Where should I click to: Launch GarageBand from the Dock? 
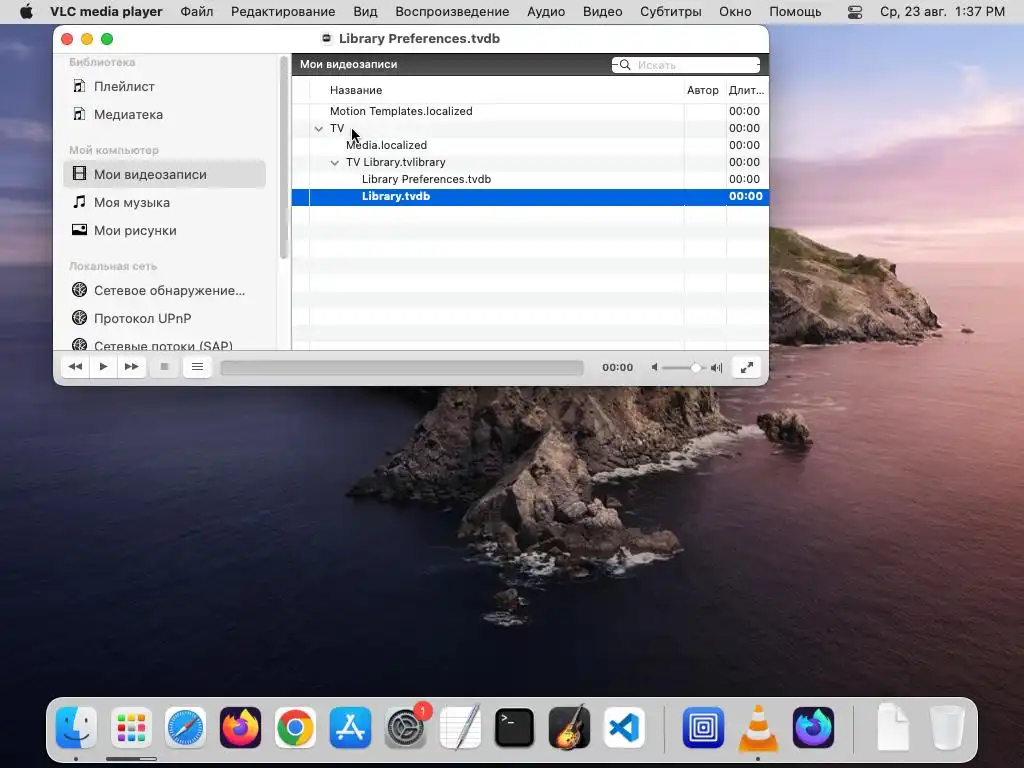point(569,727)
